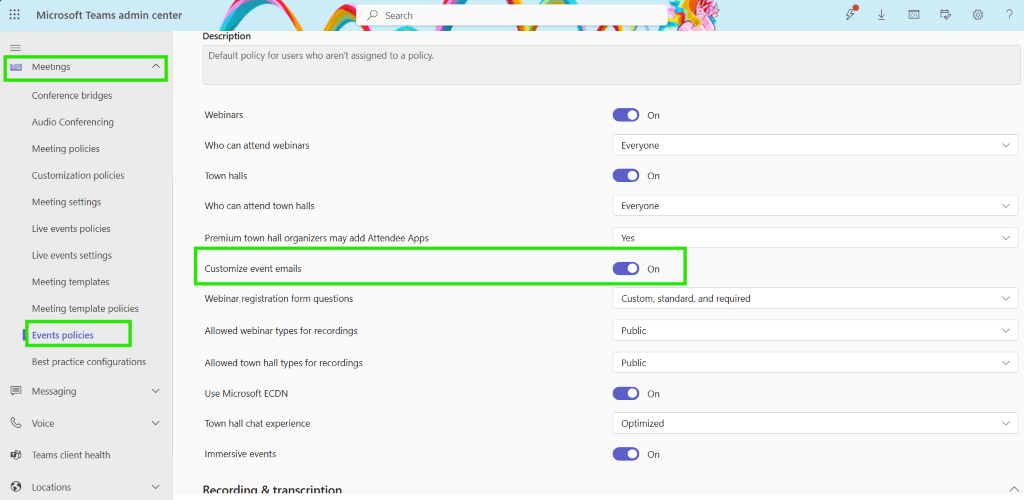Click the Voice phone icon in sidebar
This screenshot has width=1024, height=500.
point(16,423)
